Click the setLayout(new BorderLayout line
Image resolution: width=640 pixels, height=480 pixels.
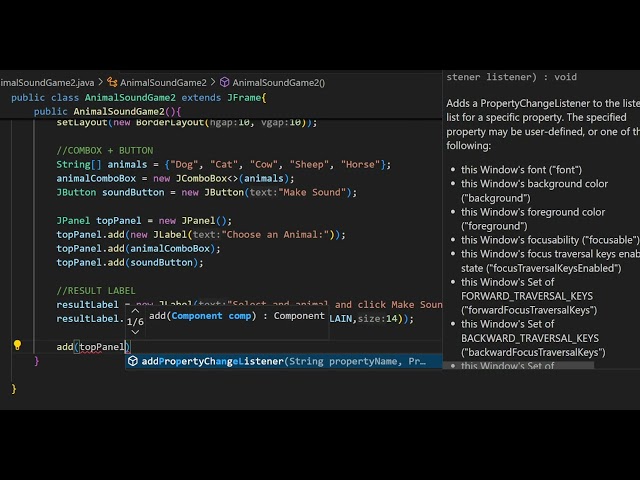187,122
